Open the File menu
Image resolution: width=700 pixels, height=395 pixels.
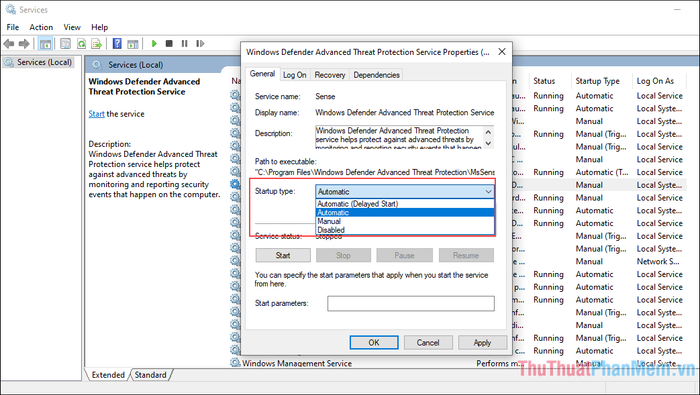12,27
